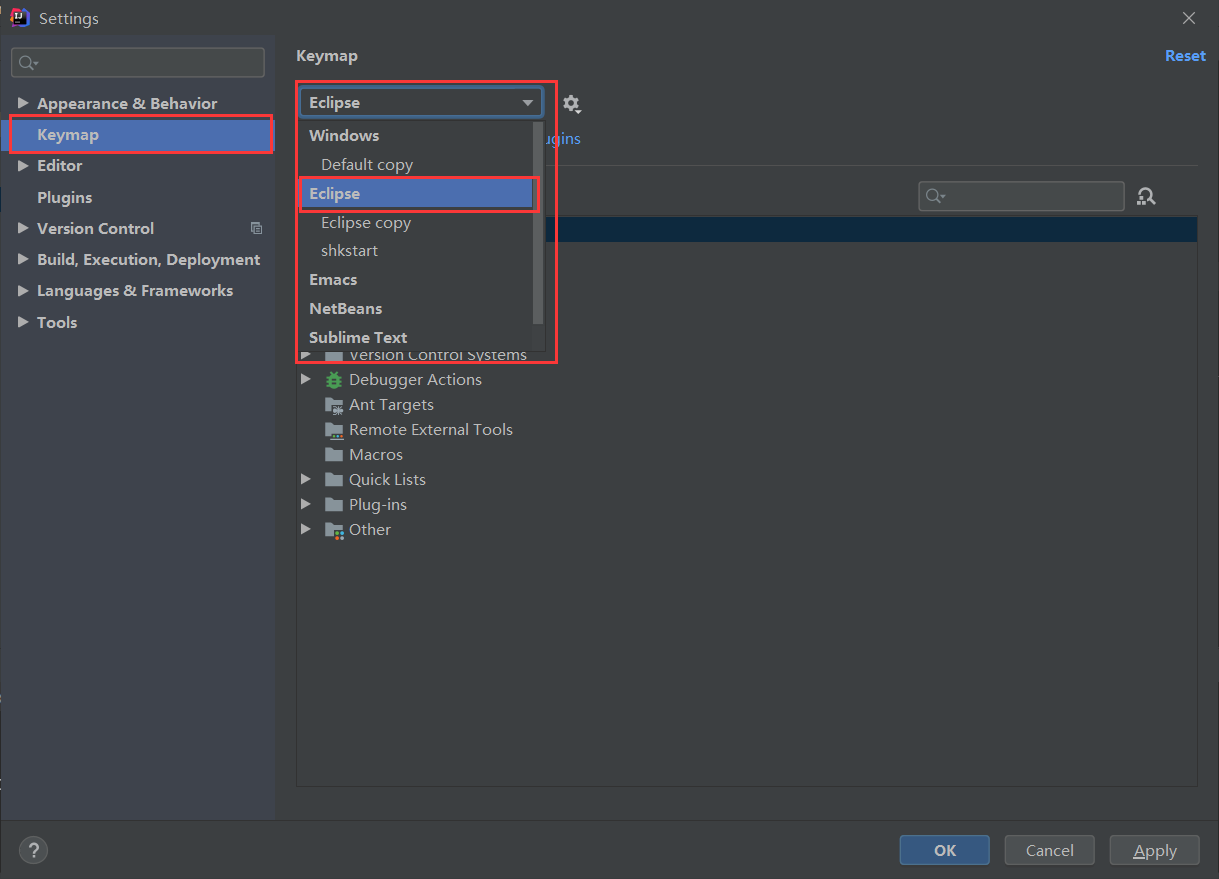Viewport: 1219px width, 879px height.
Task: Select the shkstart keymap option
Action: pos(416,251)
